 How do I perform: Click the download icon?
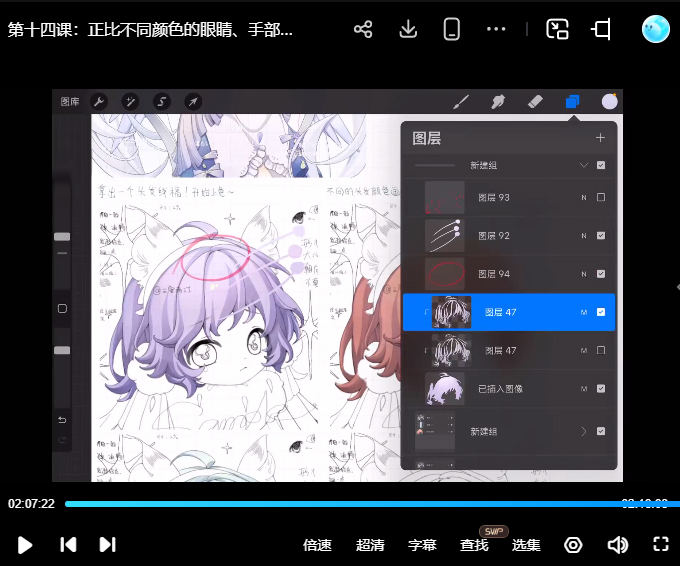click(407, 29)
